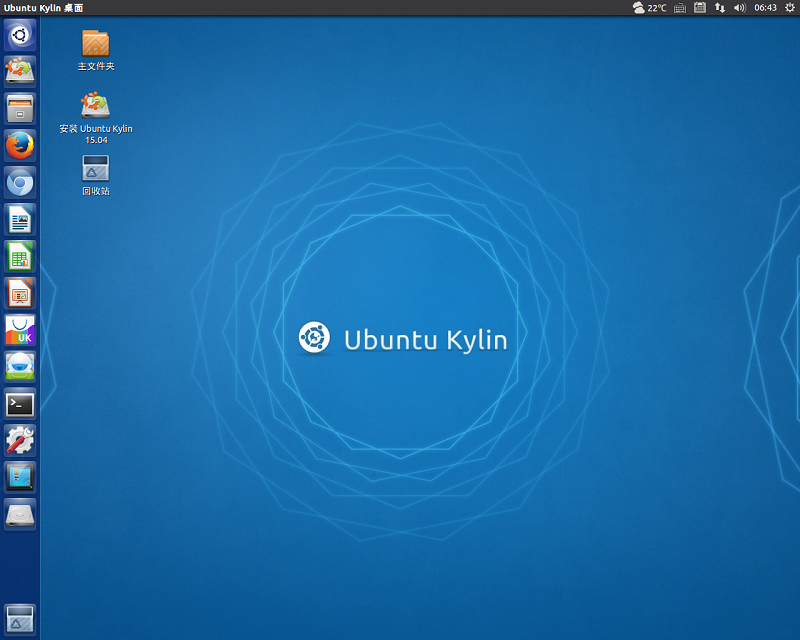Open the disk utility launcher icon
This screenshot has width=800, height=640.
tap(19, 514)
